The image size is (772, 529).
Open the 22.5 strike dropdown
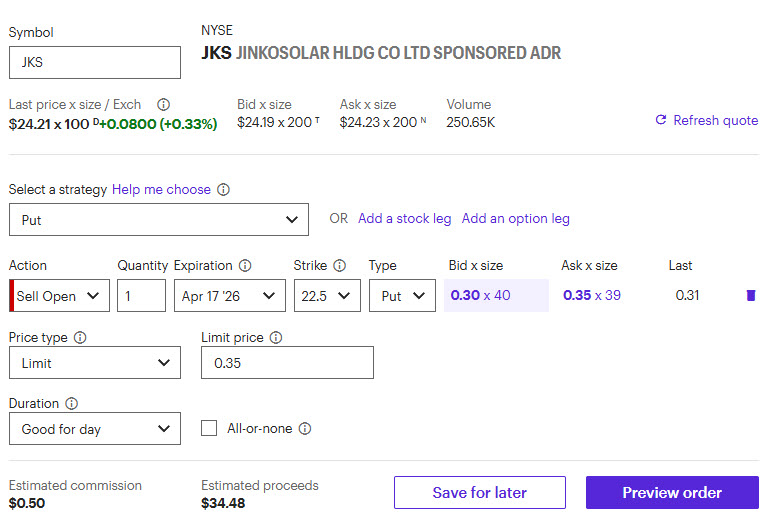pos(327,296)
